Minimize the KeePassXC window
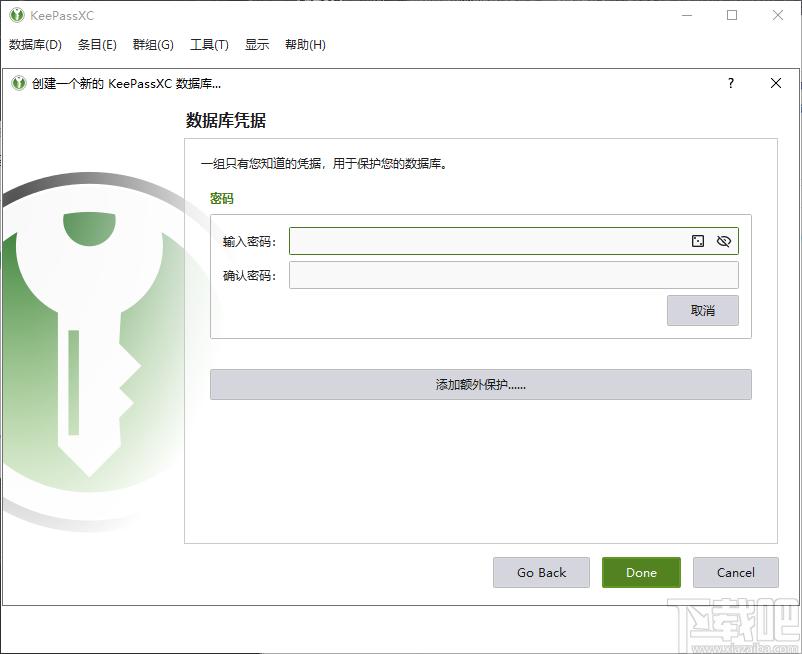The width and height of the screenshot is (802, 654). (687, 15)
